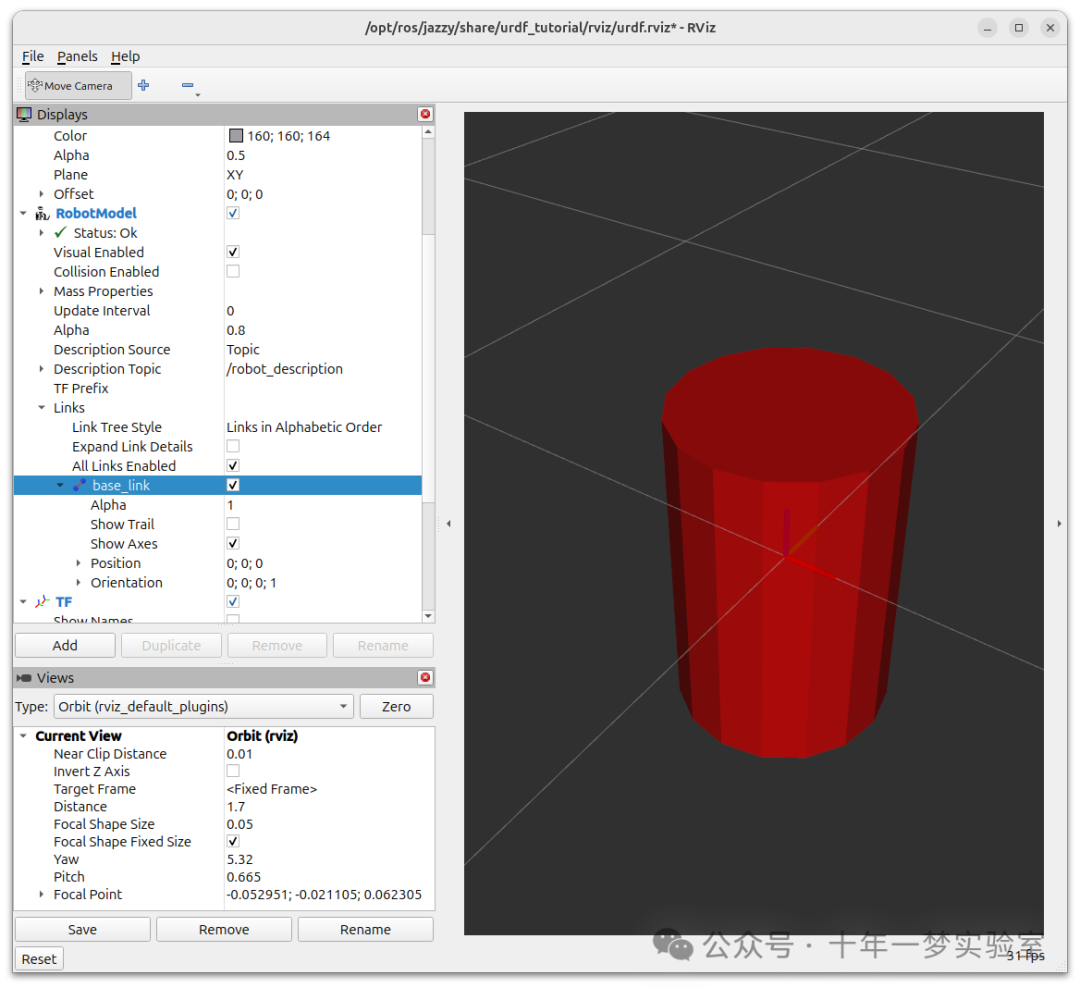The height and width of the screenshot is (988, 1080).
Task: Click the scrollbar down arrow in Displays
Action: pos(428,616)
